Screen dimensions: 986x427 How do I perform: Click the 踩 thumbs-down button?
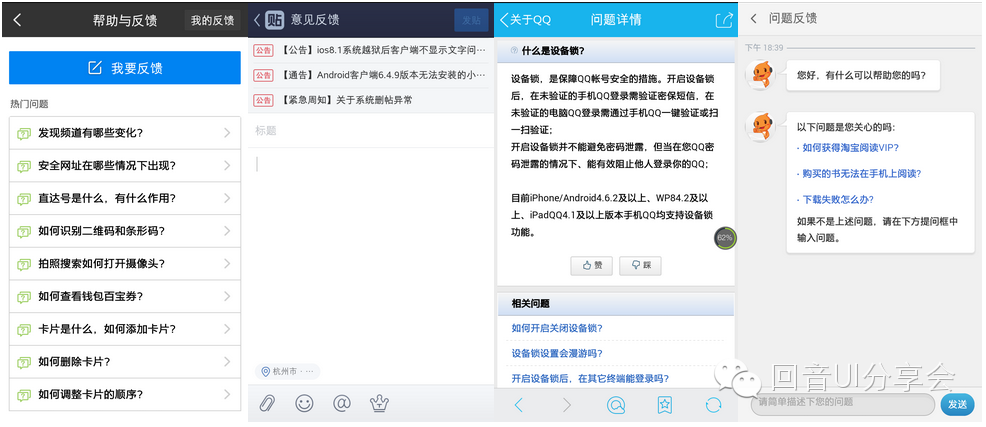point(640,265)
